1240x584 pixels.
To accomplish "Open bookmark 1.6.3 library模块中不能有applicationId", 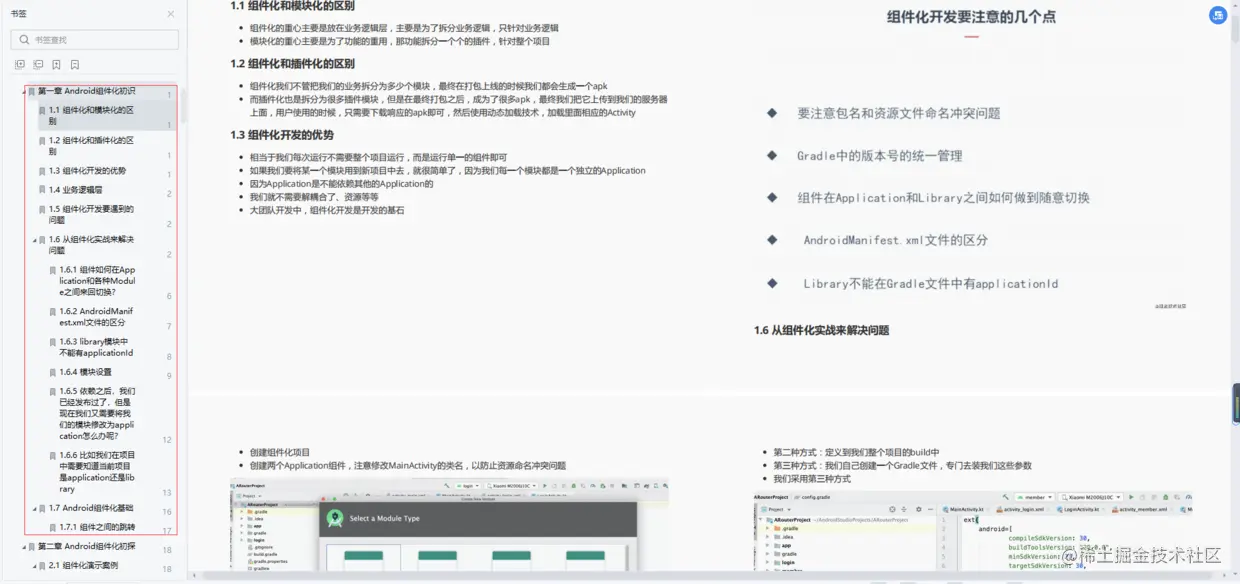I will (x=96, y=347).
